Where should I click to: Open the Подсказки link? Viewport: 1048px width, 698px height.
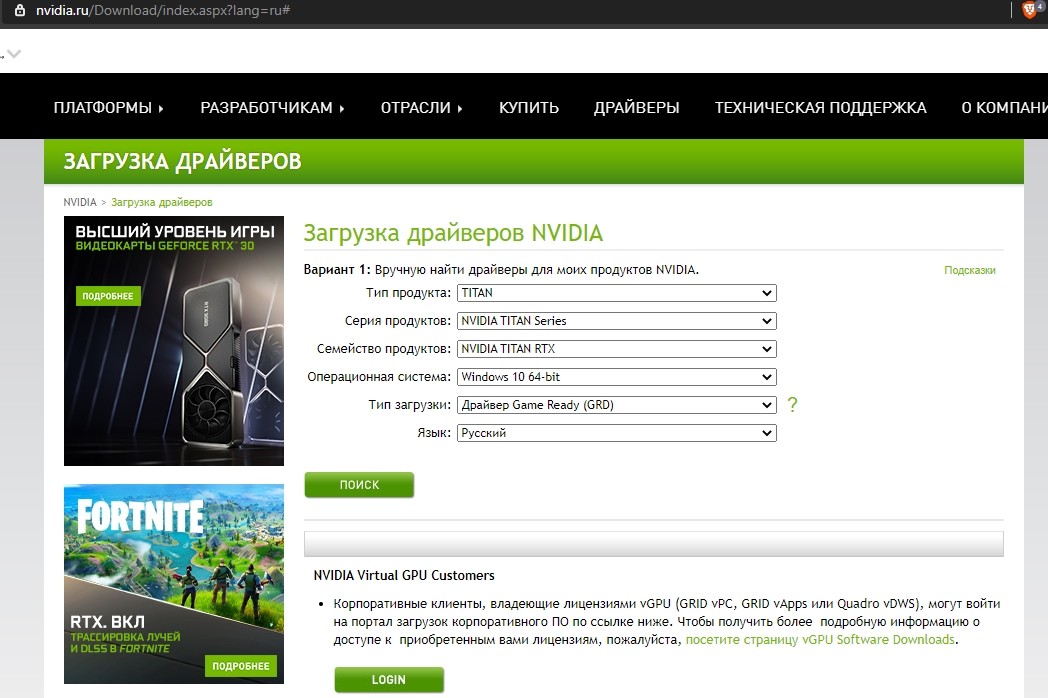[x=970, y=270]
